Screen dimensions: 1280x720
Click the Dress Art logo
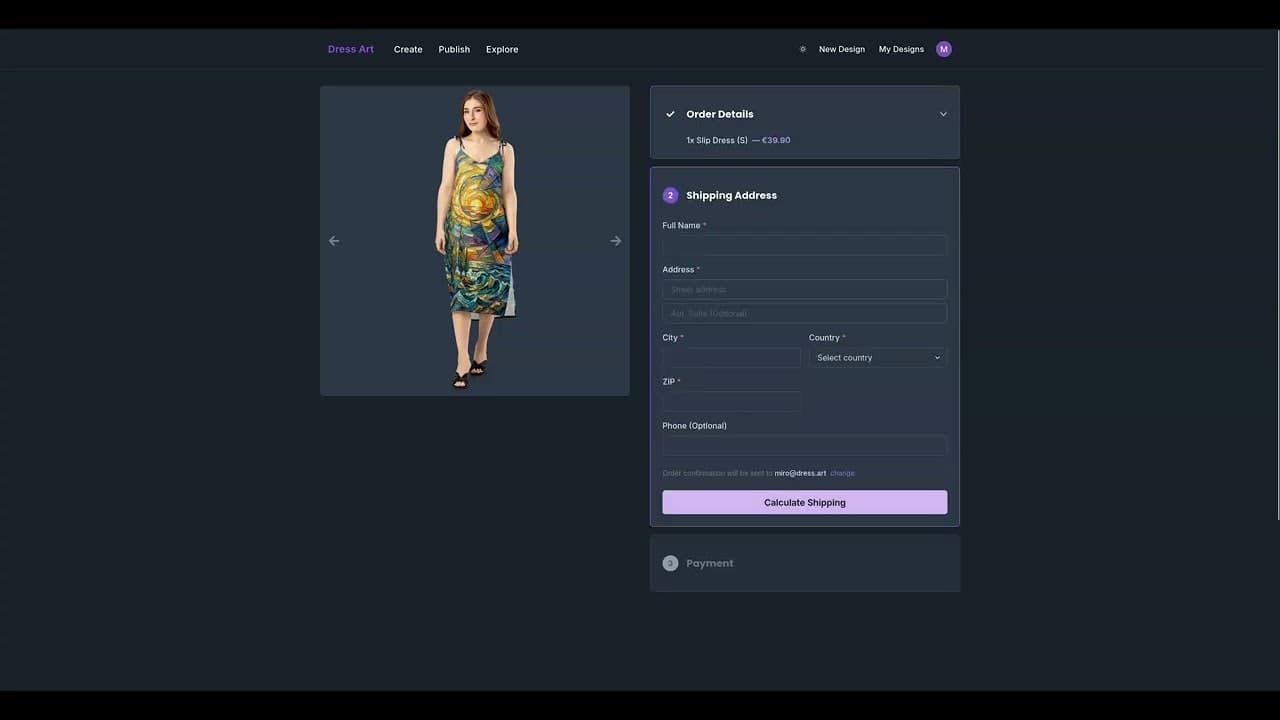coord(350,48)
